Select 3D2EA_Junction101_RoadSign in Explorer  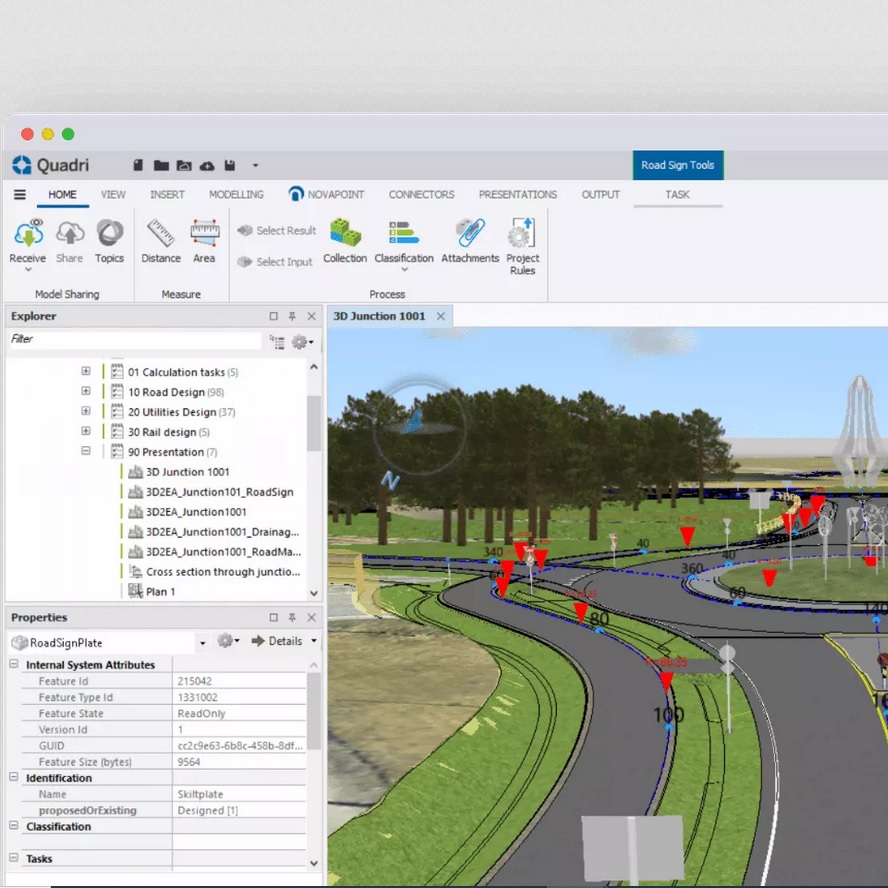pyautogui.click(x=220, y=492)
